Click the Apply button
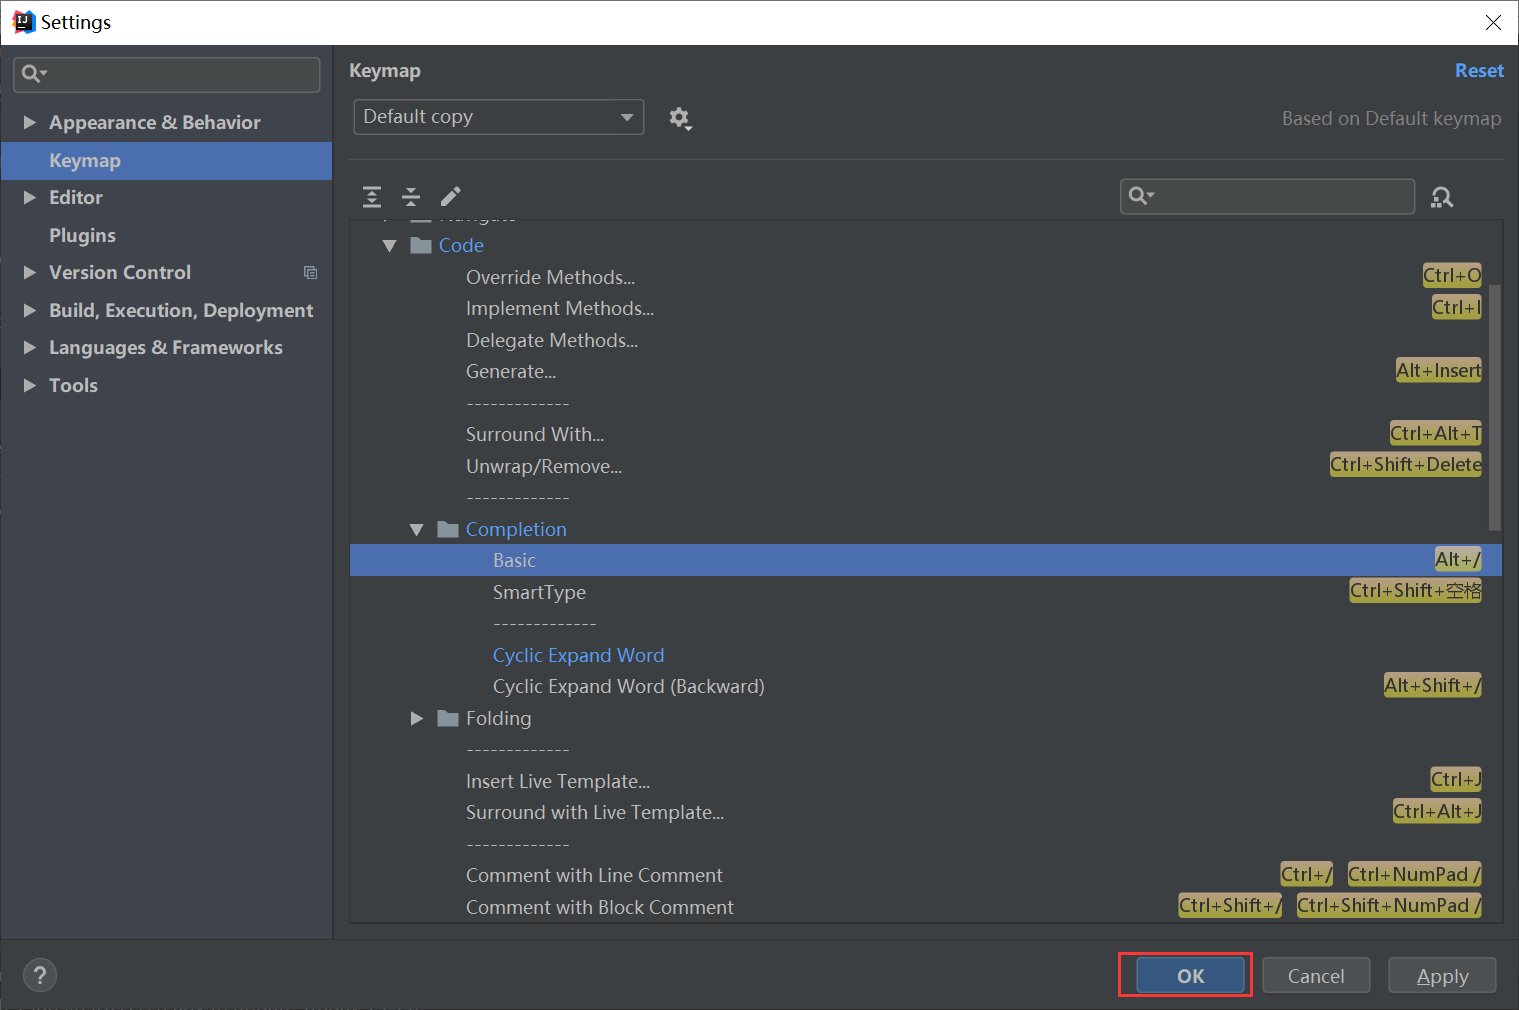 coord(1442,975)
